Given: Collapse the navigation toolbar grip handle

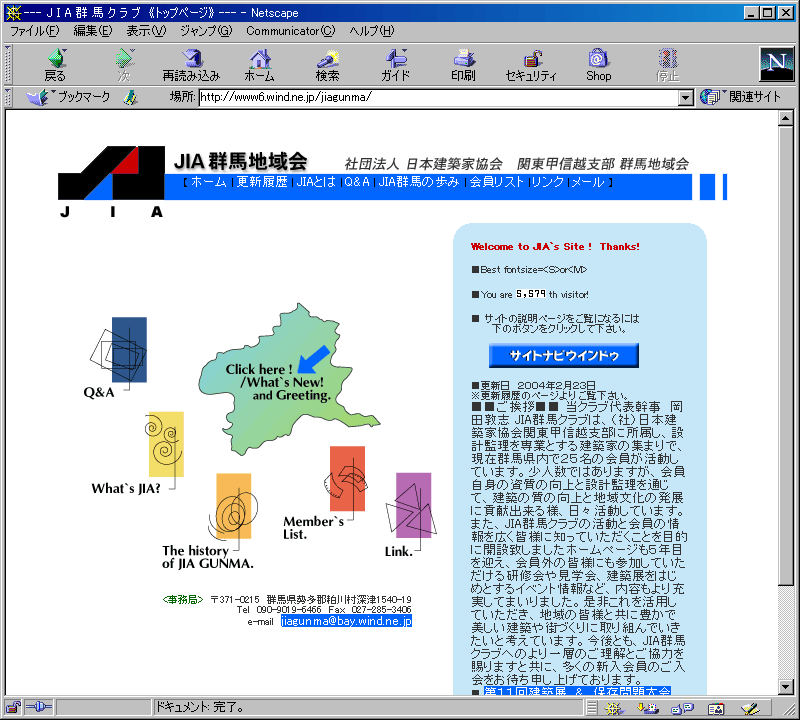Looking at the screenshot, I should click(x=8, y=65).
